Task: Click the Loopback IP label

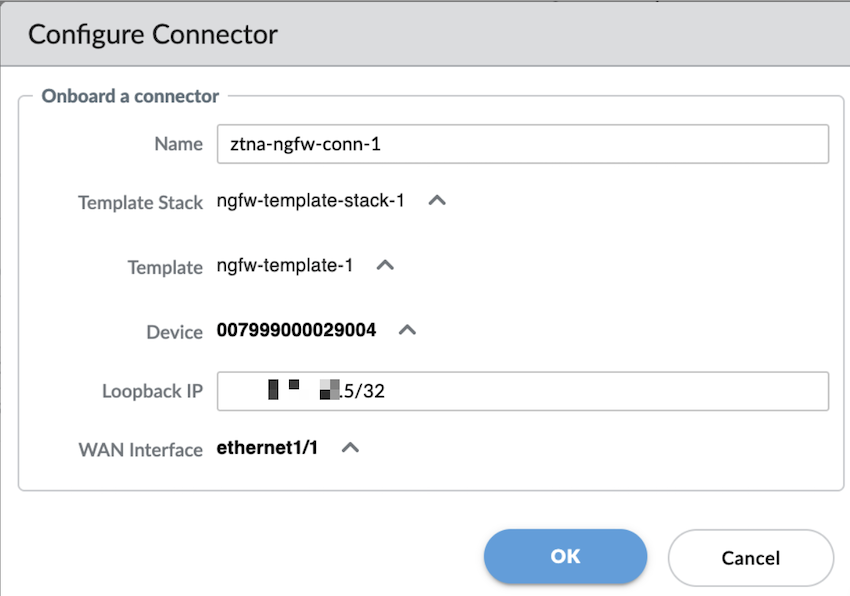Action: point(152,391)
